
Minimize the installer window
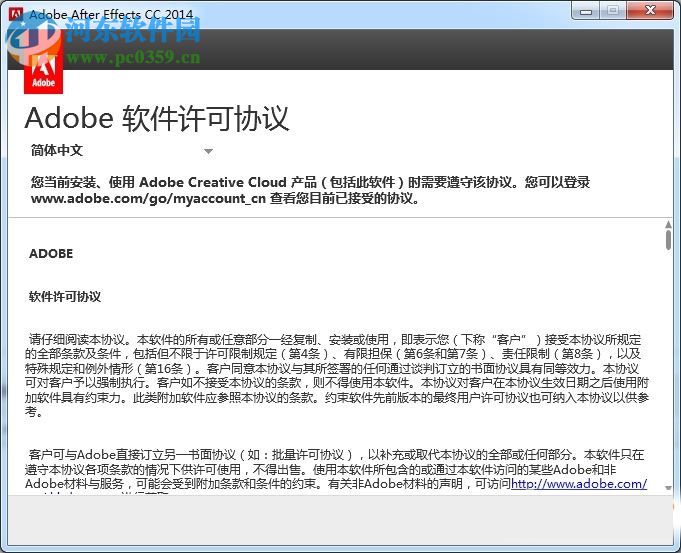[x=585, y=11]
